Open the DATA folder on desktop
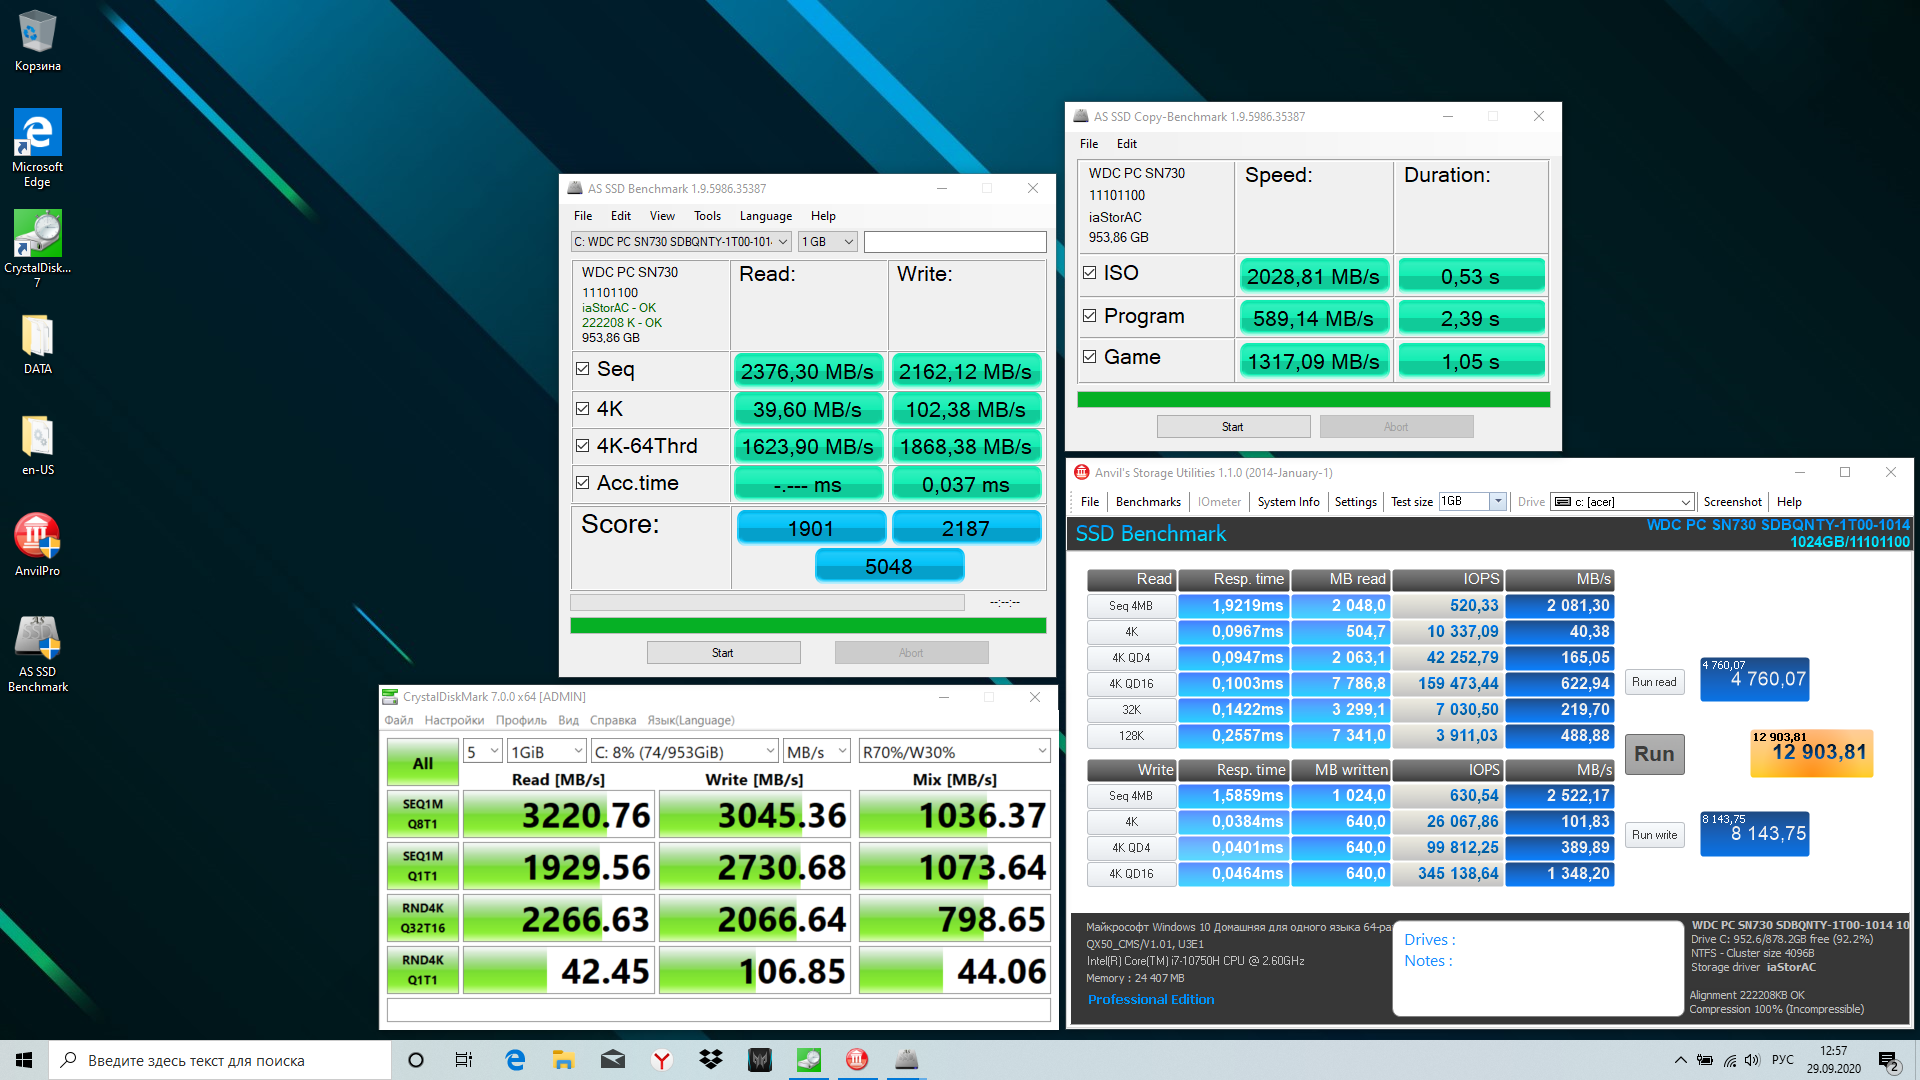The height and width of the screenshot is (1080, 1920). (x=38, y=345)
